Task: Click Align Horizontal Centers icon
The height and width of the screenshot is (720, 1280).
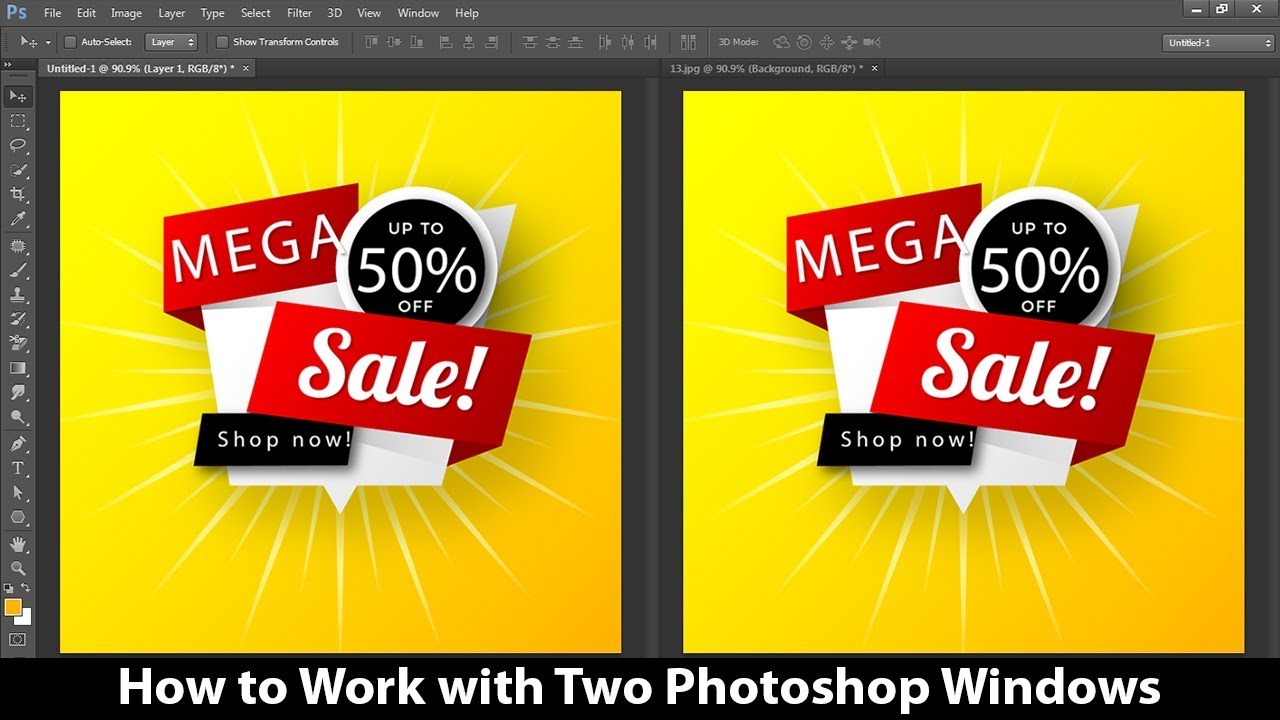Action: pos(468,42)
